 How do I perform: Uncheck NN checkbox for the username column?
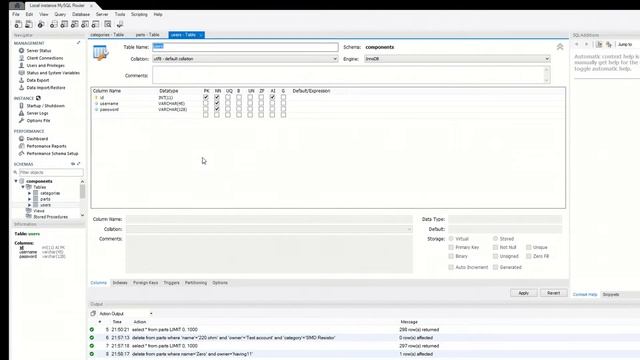click(x=217, y=104)
